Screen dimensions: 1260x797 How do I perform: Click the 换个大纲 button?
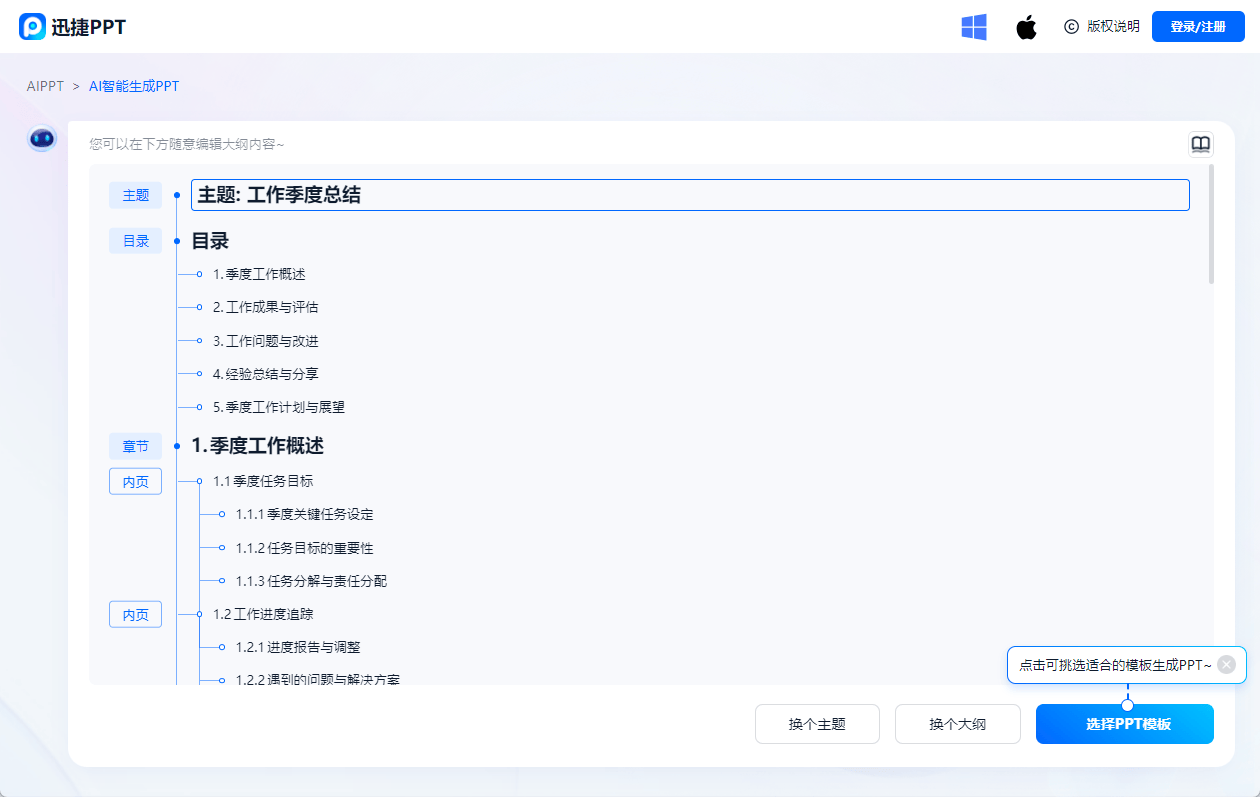957,724
